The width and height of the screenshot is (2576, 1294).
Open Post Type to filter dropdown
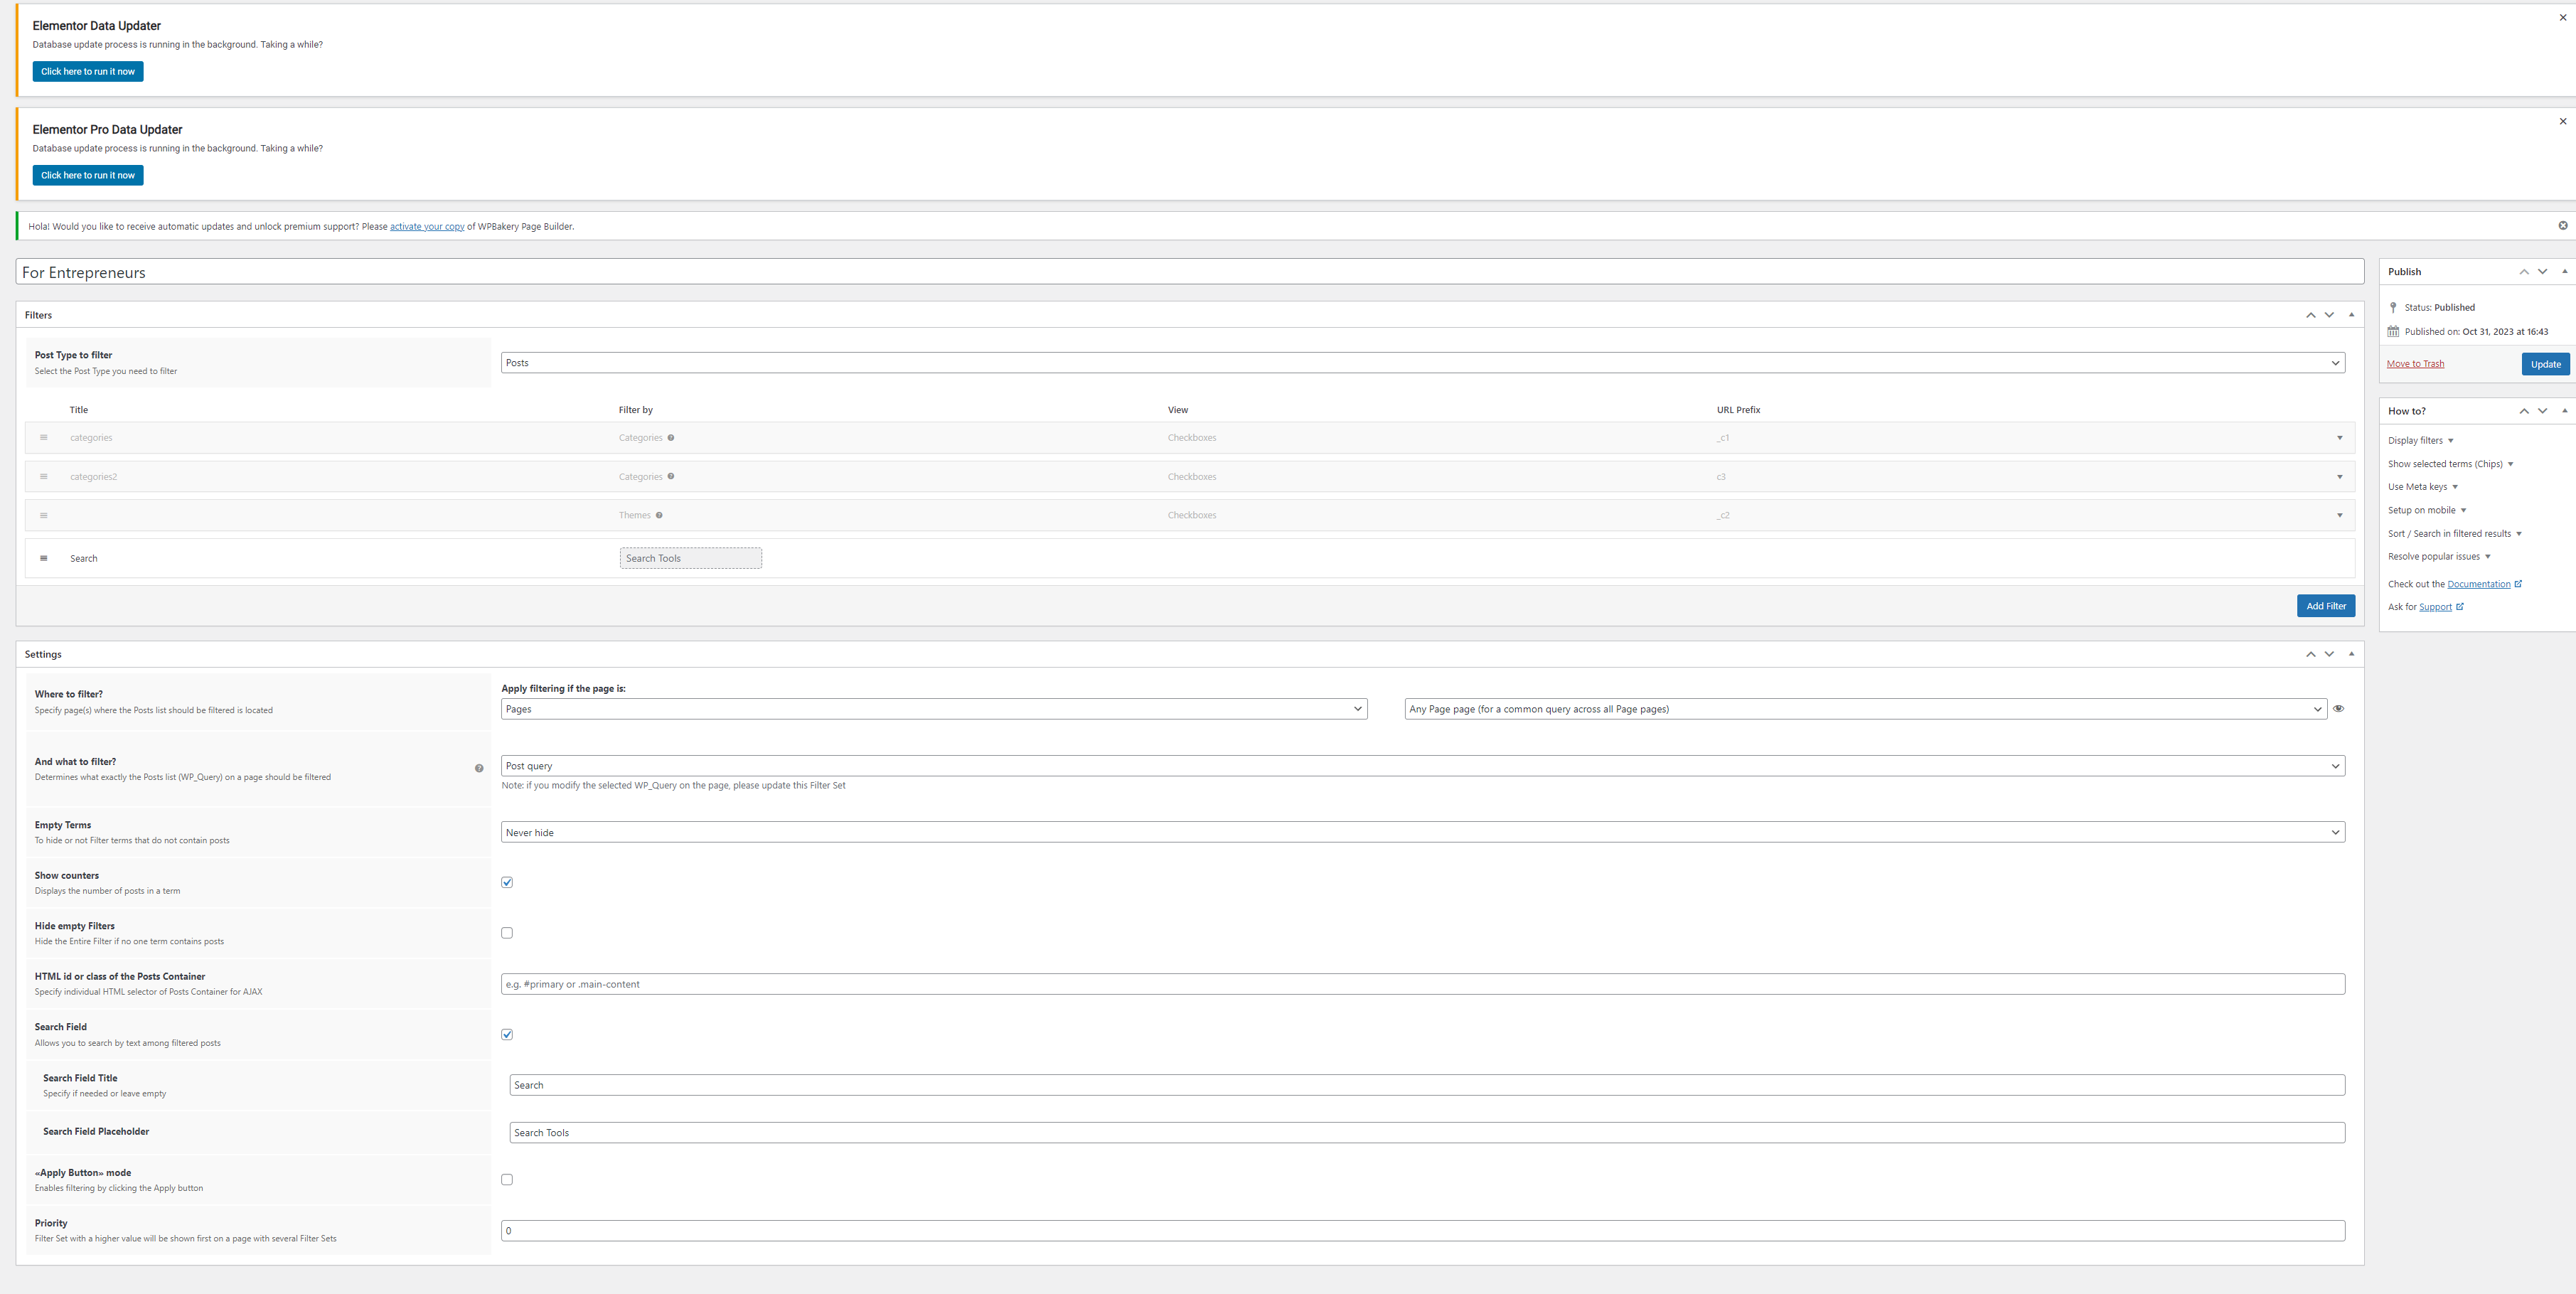pos(1422,363)
